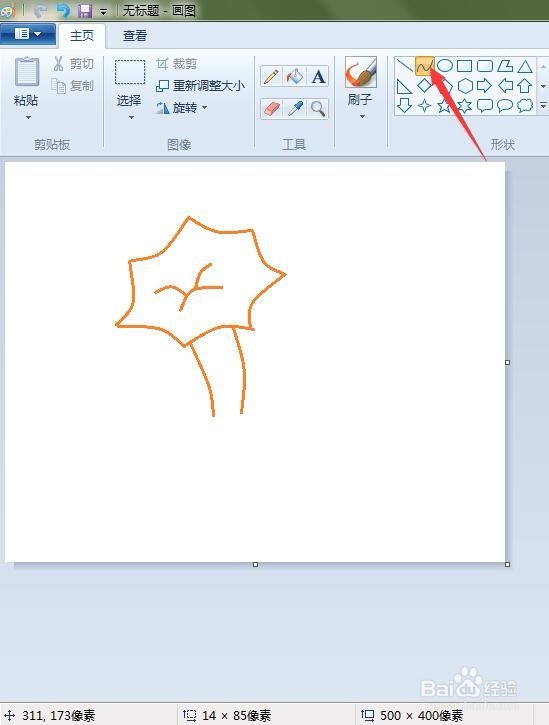Select the Pencil tool
Image resolution: width=549 pixels, height=725 pixels.
click(271, 76)
